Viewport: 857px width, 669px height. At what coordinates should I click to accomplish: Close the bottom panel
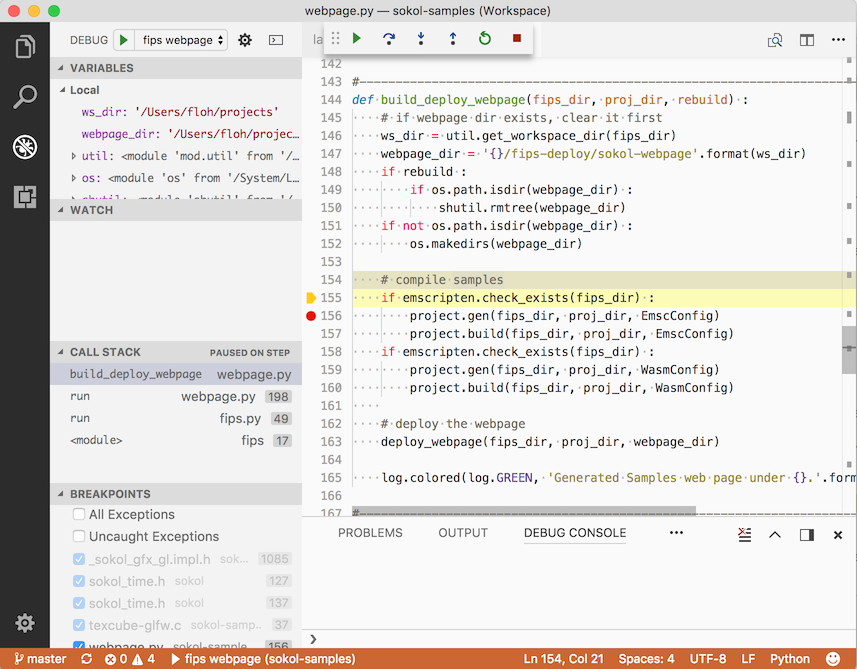[x=838, y=535]
